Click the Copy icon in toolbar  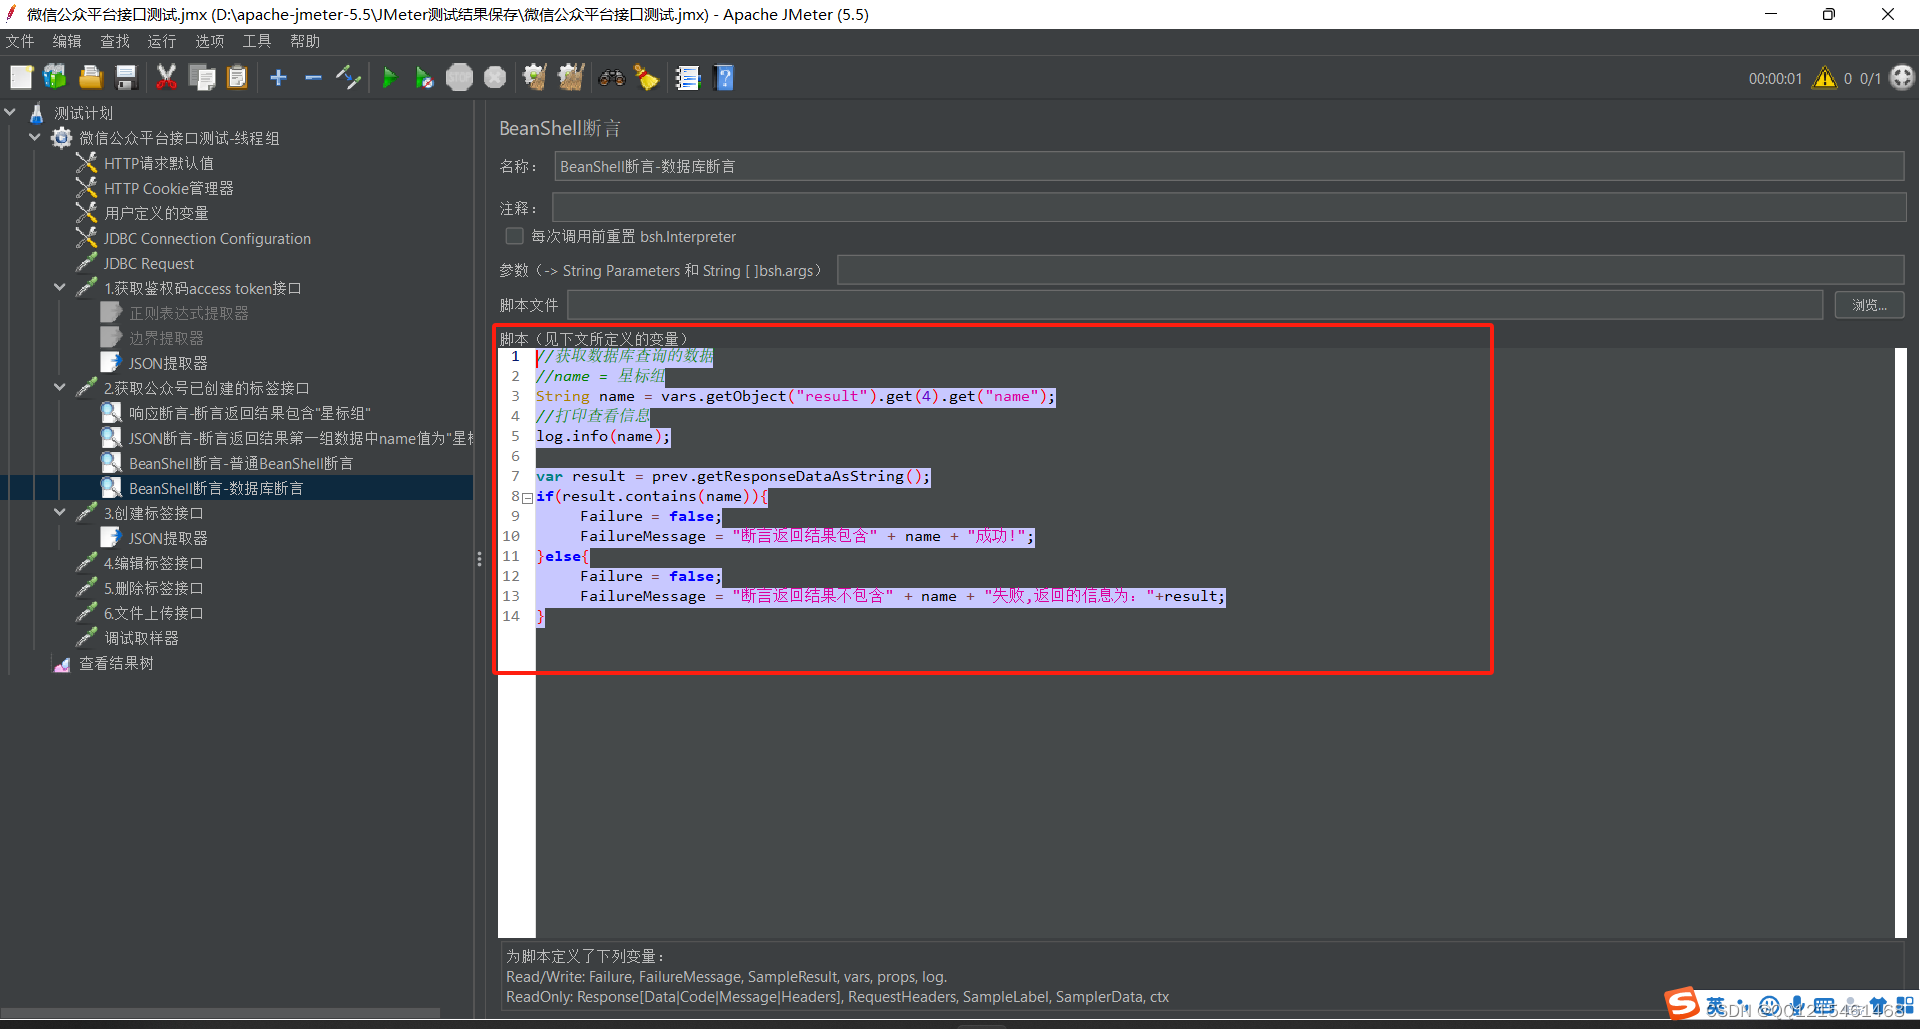pos(202,78)
